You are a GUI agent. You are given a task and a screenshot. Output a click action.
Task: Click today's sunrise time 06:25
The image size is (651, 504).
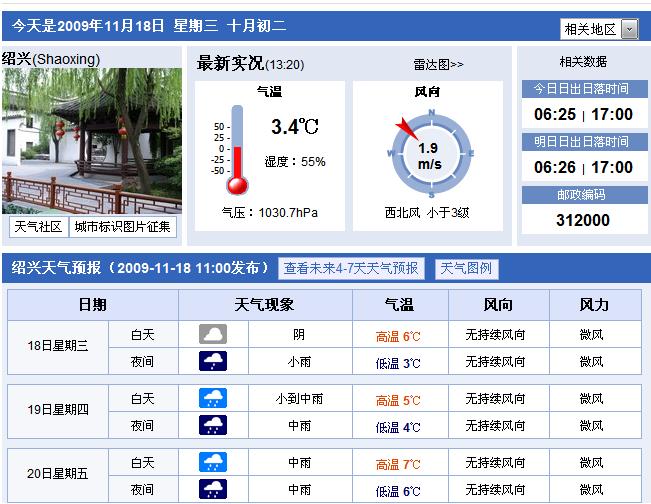pos(555,114)
